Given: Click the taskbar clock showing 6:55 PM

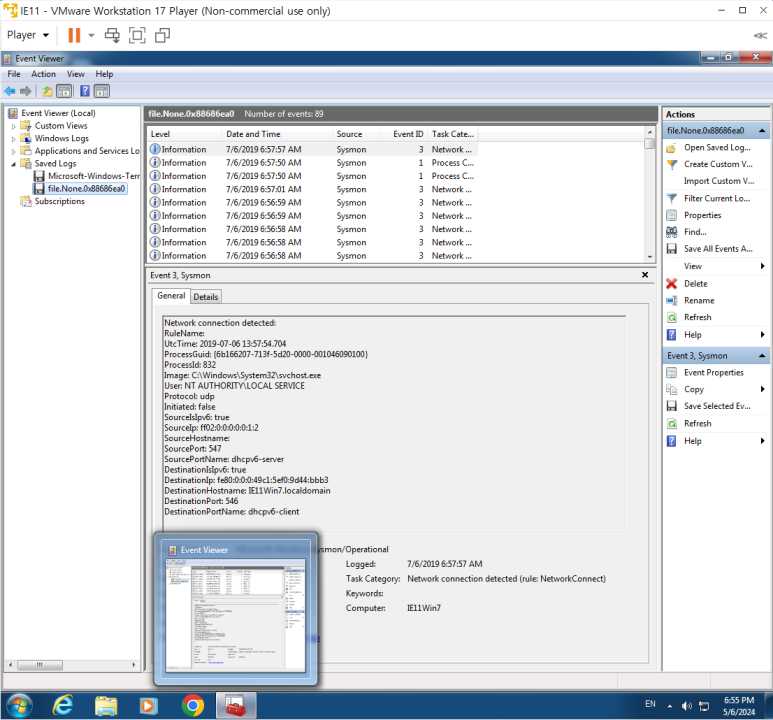Looking at the screenshot, I should 738,706.
